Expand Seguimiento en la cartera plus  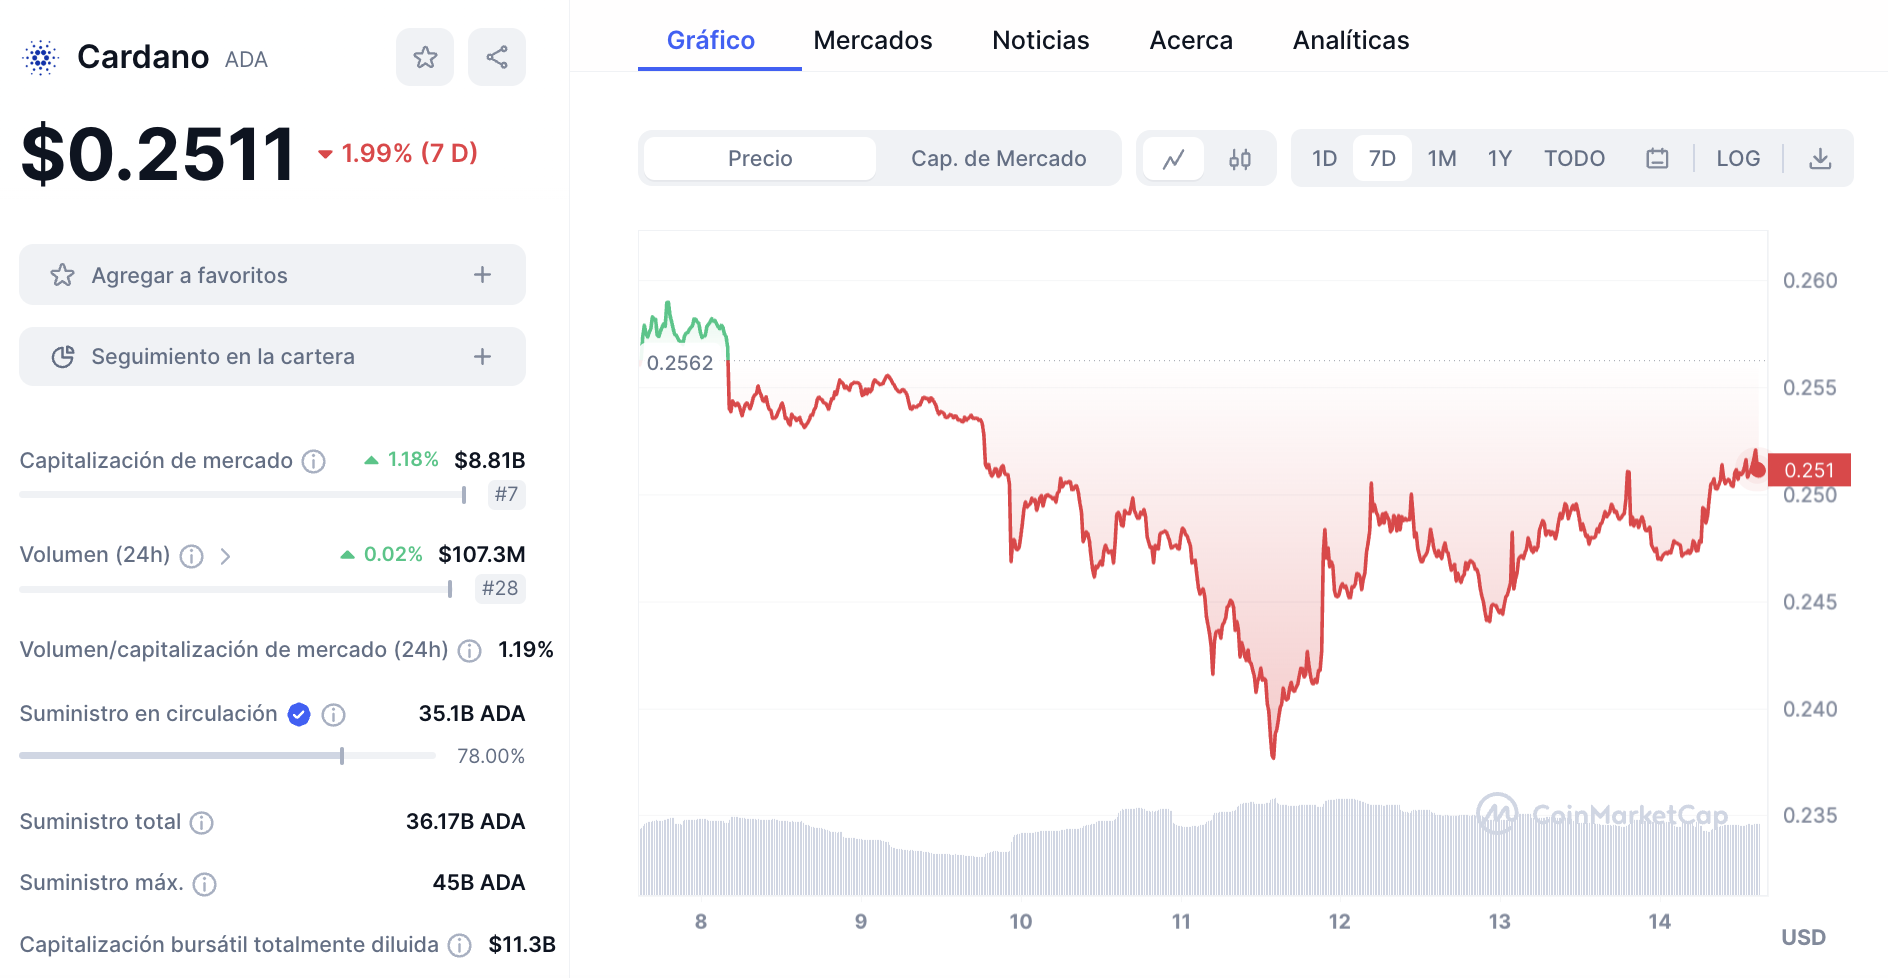482,357
